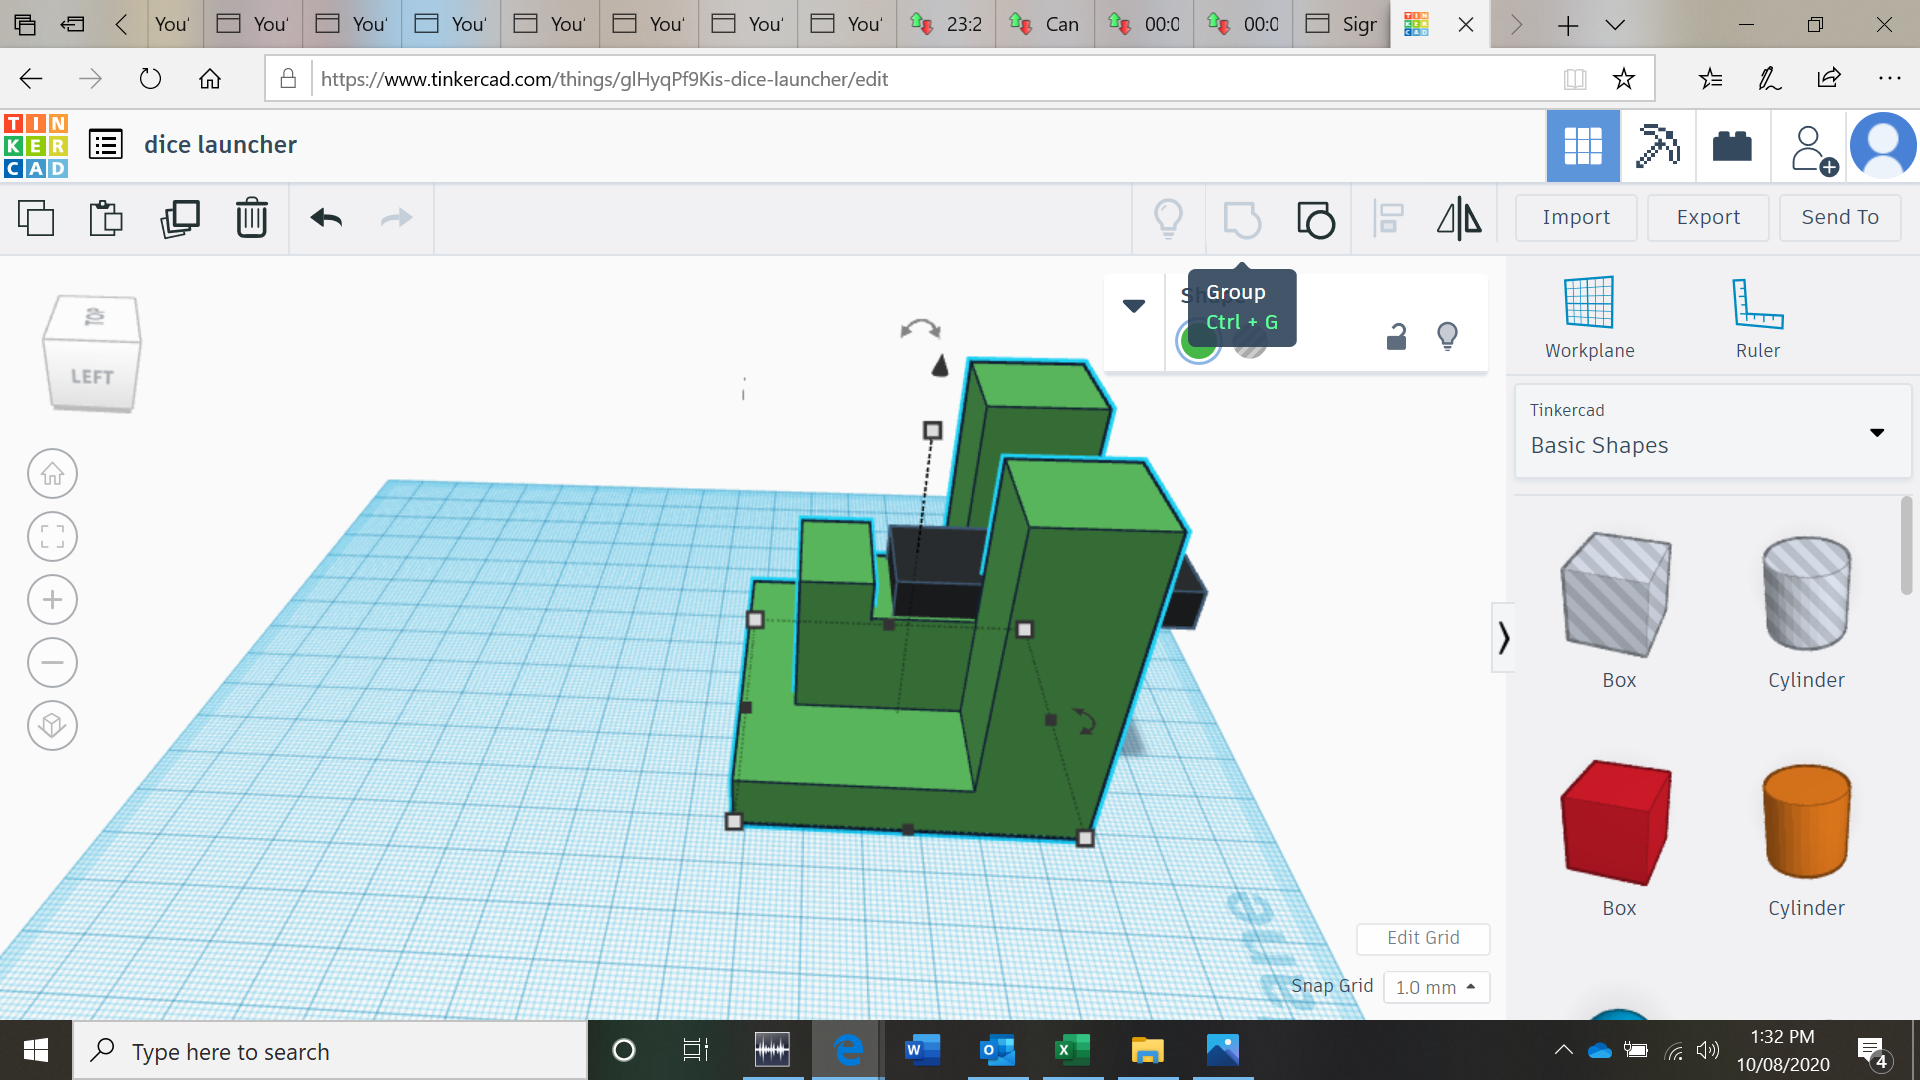1920x1080 pixels.
Task: Pick the red Box shape
Action: tap(1617, 822)
